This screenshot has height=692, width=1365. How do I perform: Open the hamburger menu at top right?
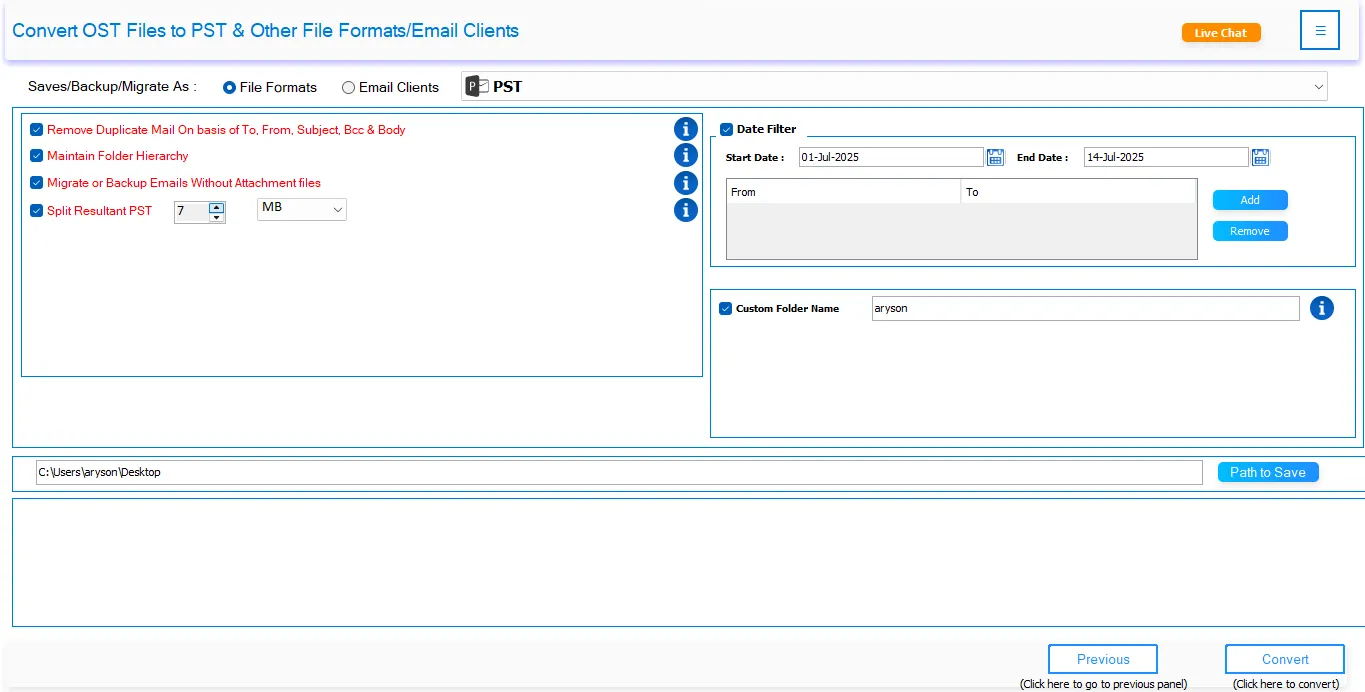click(1319, 30)
